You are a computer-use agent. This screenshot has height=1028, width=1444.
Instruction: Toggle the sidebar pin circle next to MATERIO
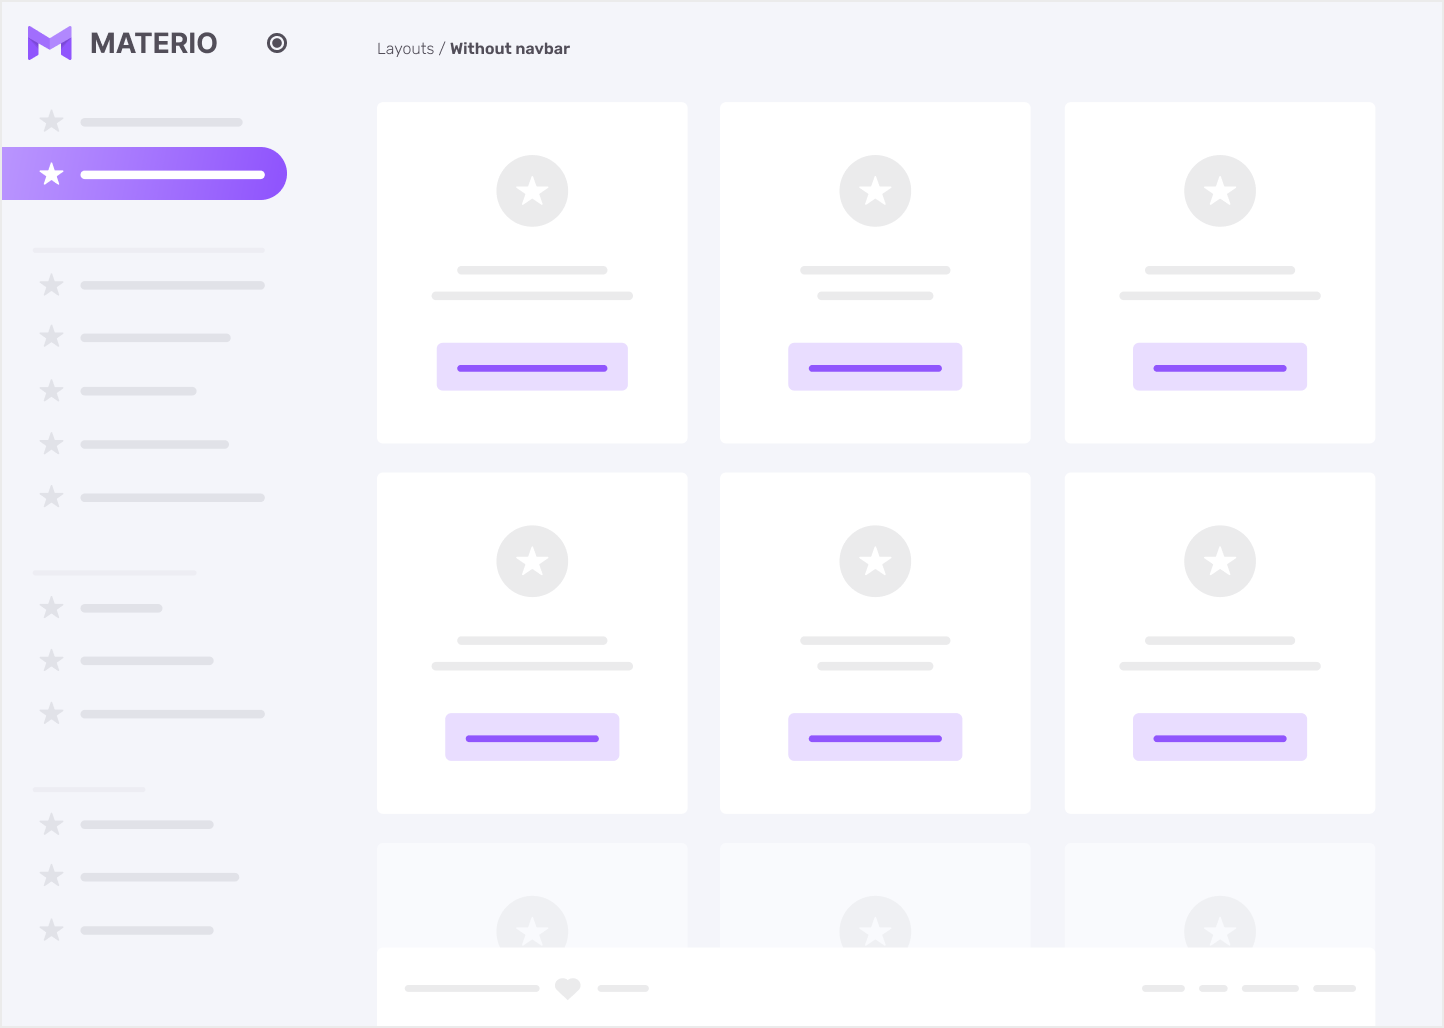tap(277, 43)
